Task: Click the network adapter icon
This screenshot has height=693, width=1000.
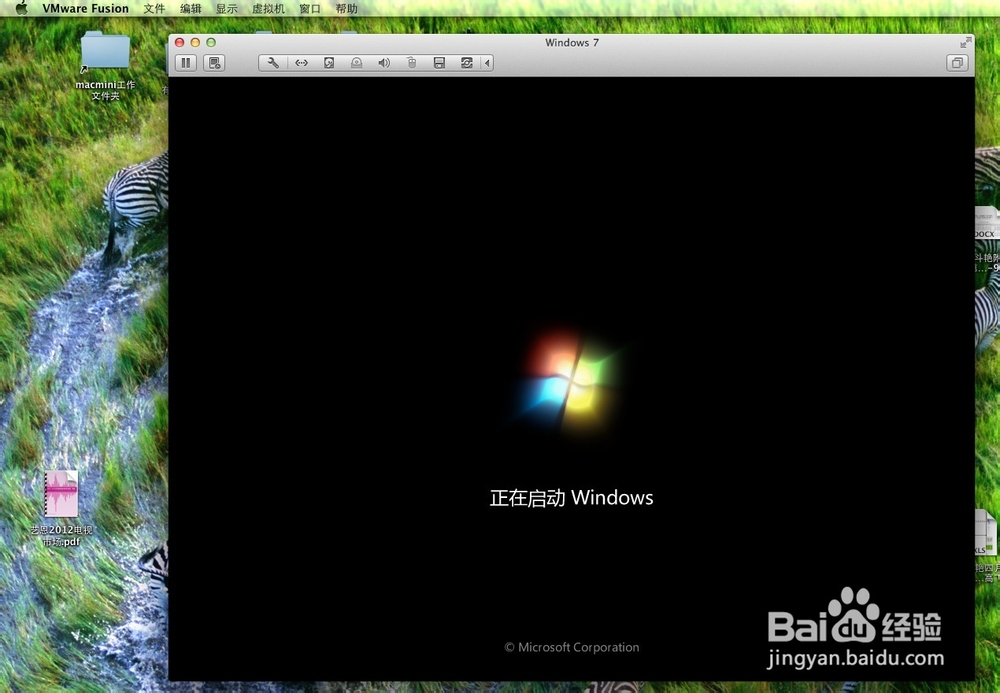Action: click(x=301, y=62)
